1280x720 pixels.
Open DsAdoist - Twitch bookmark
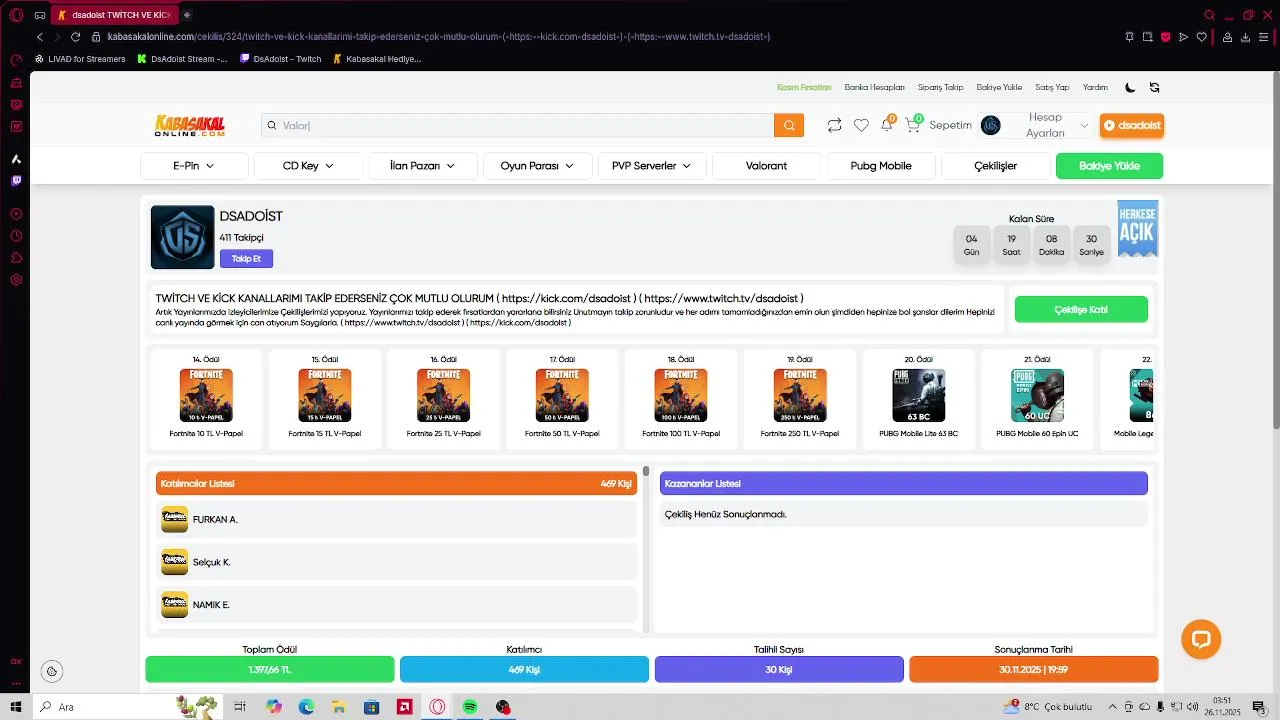(281, 59)
